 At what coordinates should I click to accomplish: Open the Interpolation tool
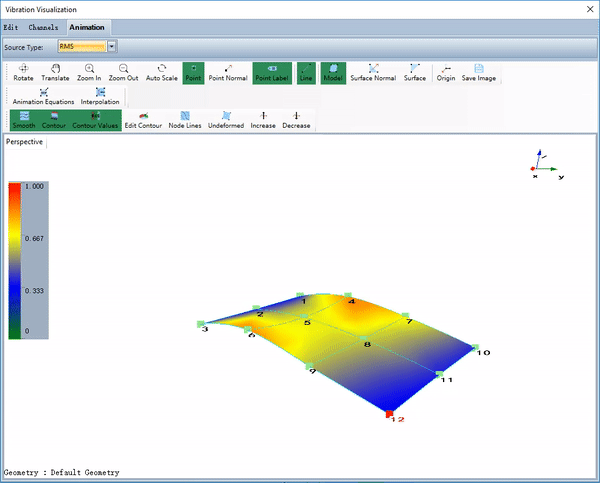coord(100,96)
